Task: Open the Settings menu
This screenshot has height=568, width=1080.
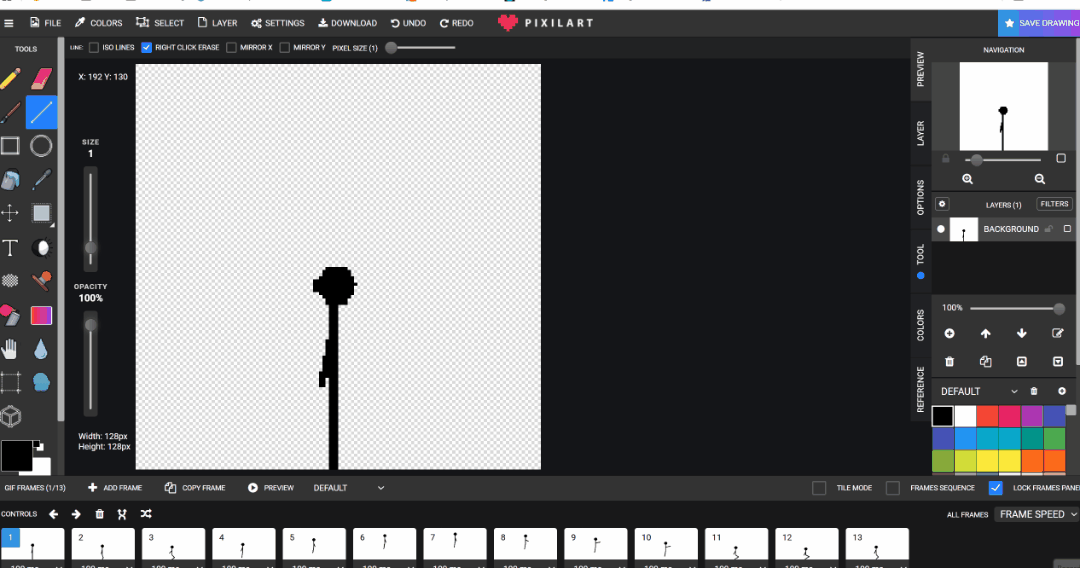Action: pyautogui.click(x=278, y=23)
